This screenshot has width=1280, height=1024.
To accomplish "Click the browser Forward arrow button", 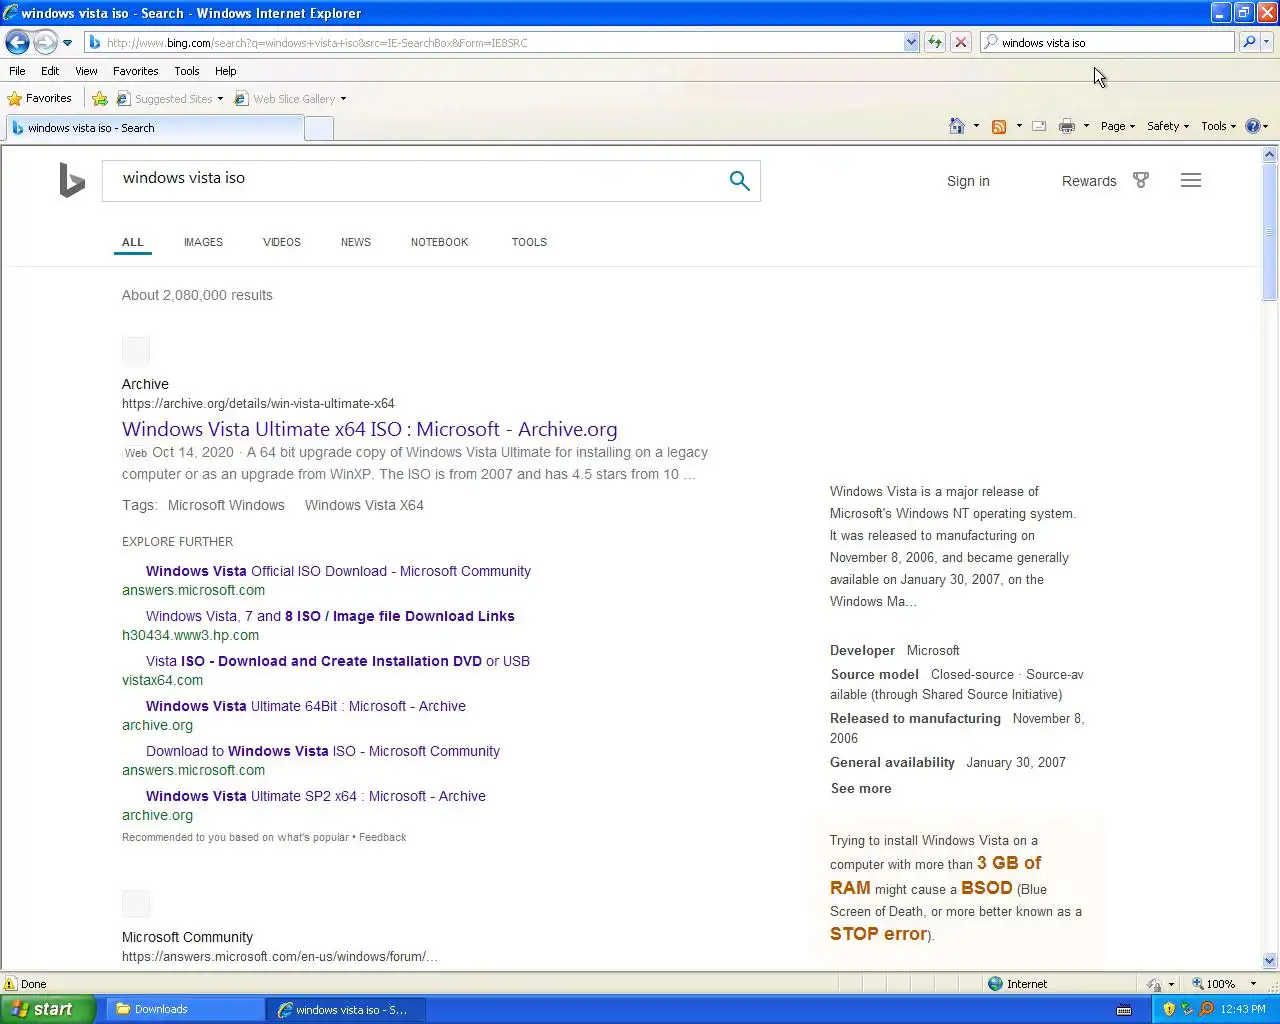I will pos(45,42).
